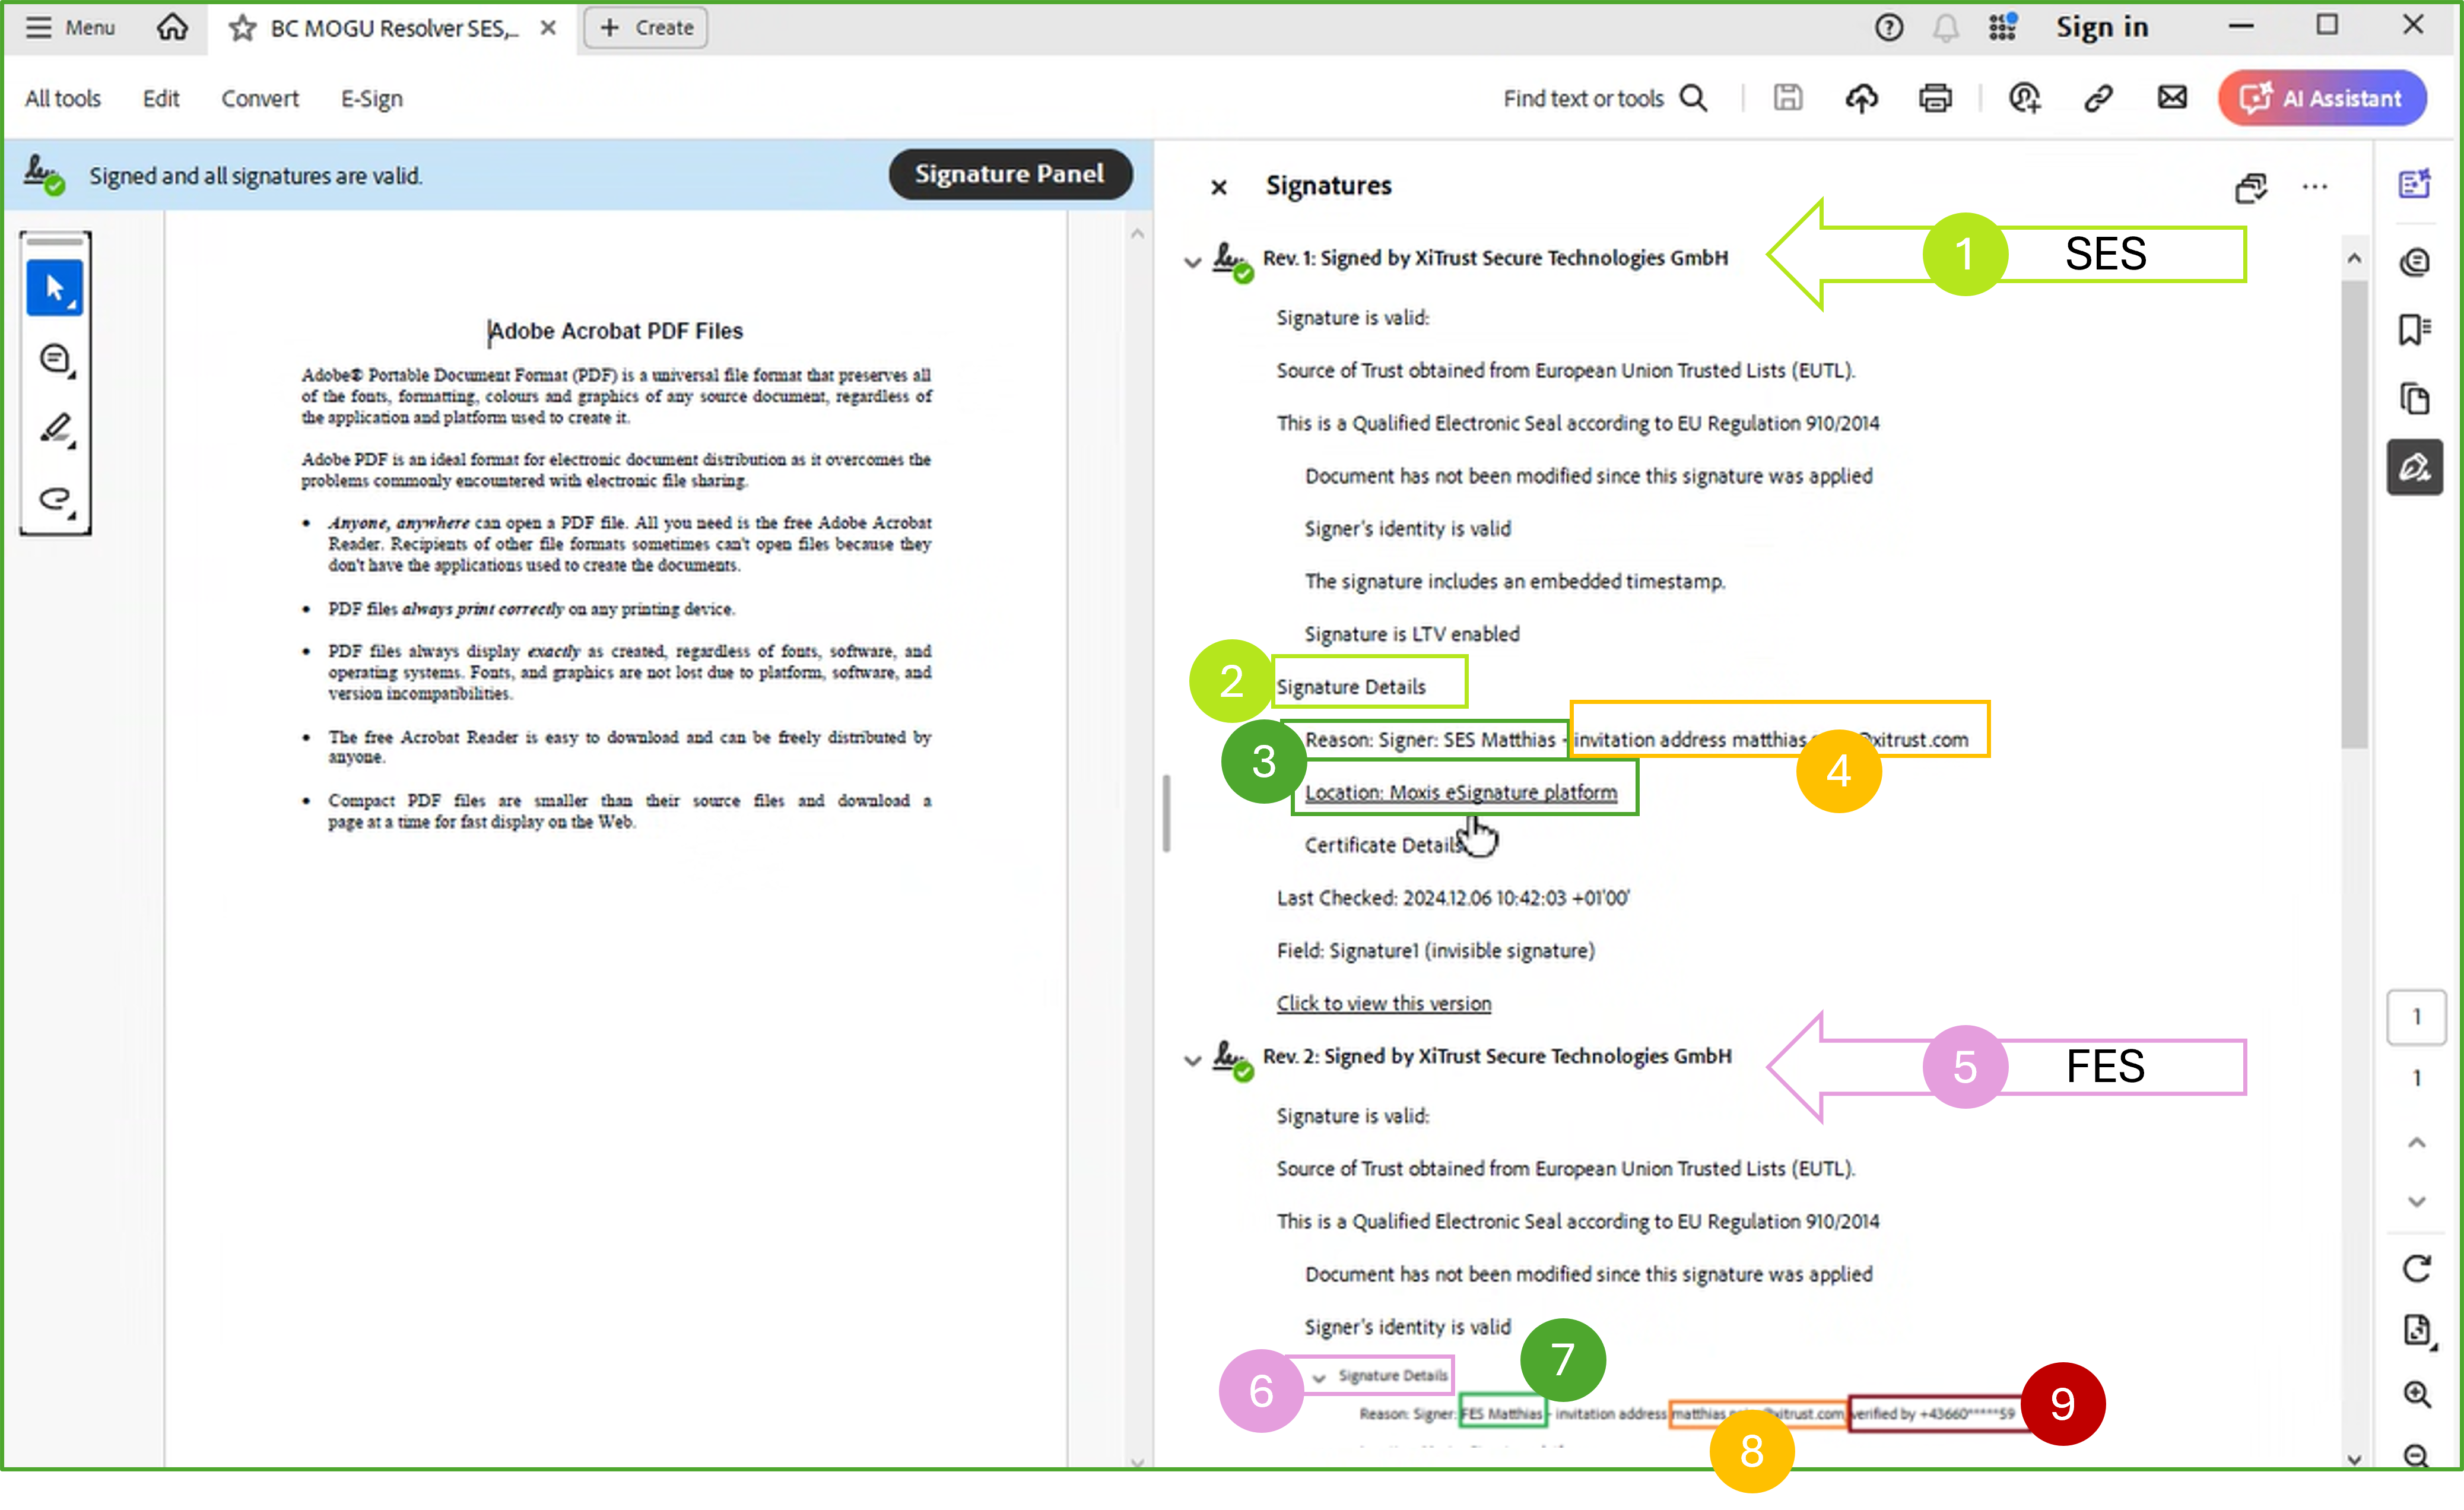Select the Add comment tool
The height and width of the screenshot is (1510, 2464).
click(x=55, y=359)
